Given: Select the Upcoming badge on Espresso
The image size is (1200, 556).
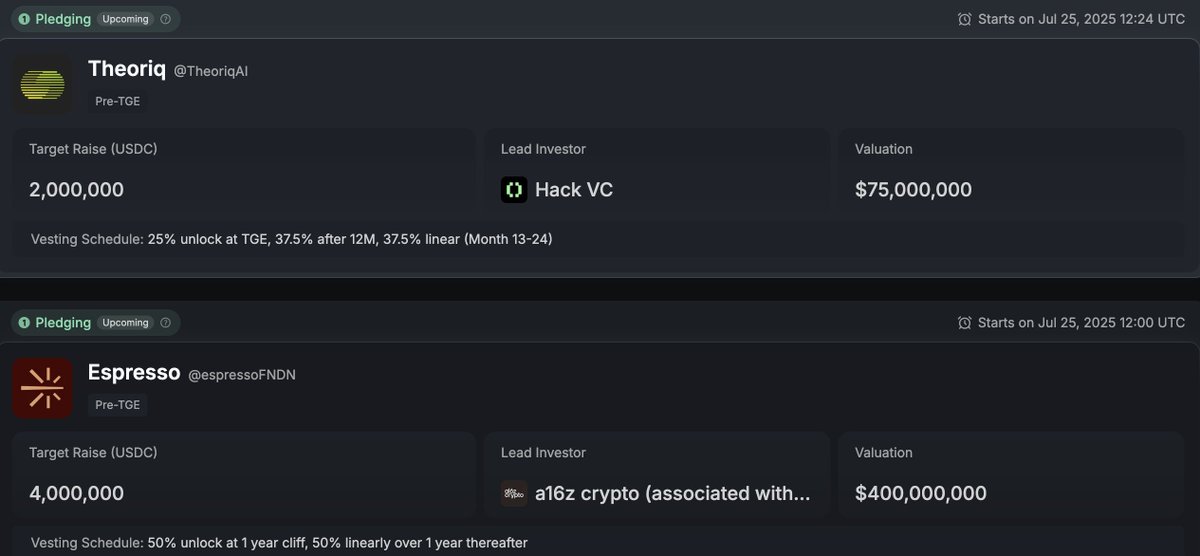Looking at the screenshot, I should [126, 323].
